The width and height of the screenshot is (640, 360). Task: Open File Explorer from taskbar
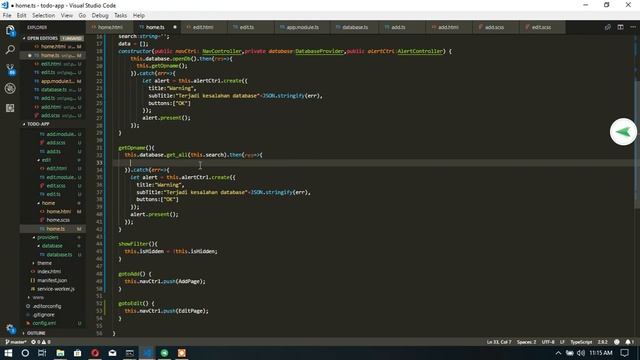60,353
